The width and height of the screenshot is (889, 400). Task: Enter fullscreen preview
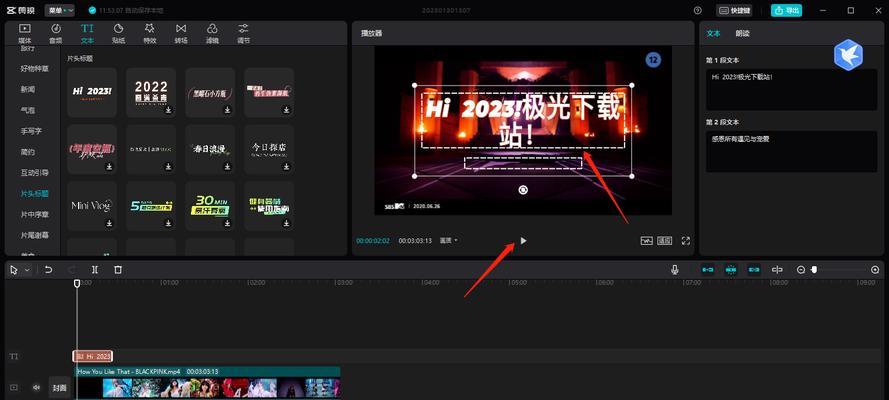[685, 241]
